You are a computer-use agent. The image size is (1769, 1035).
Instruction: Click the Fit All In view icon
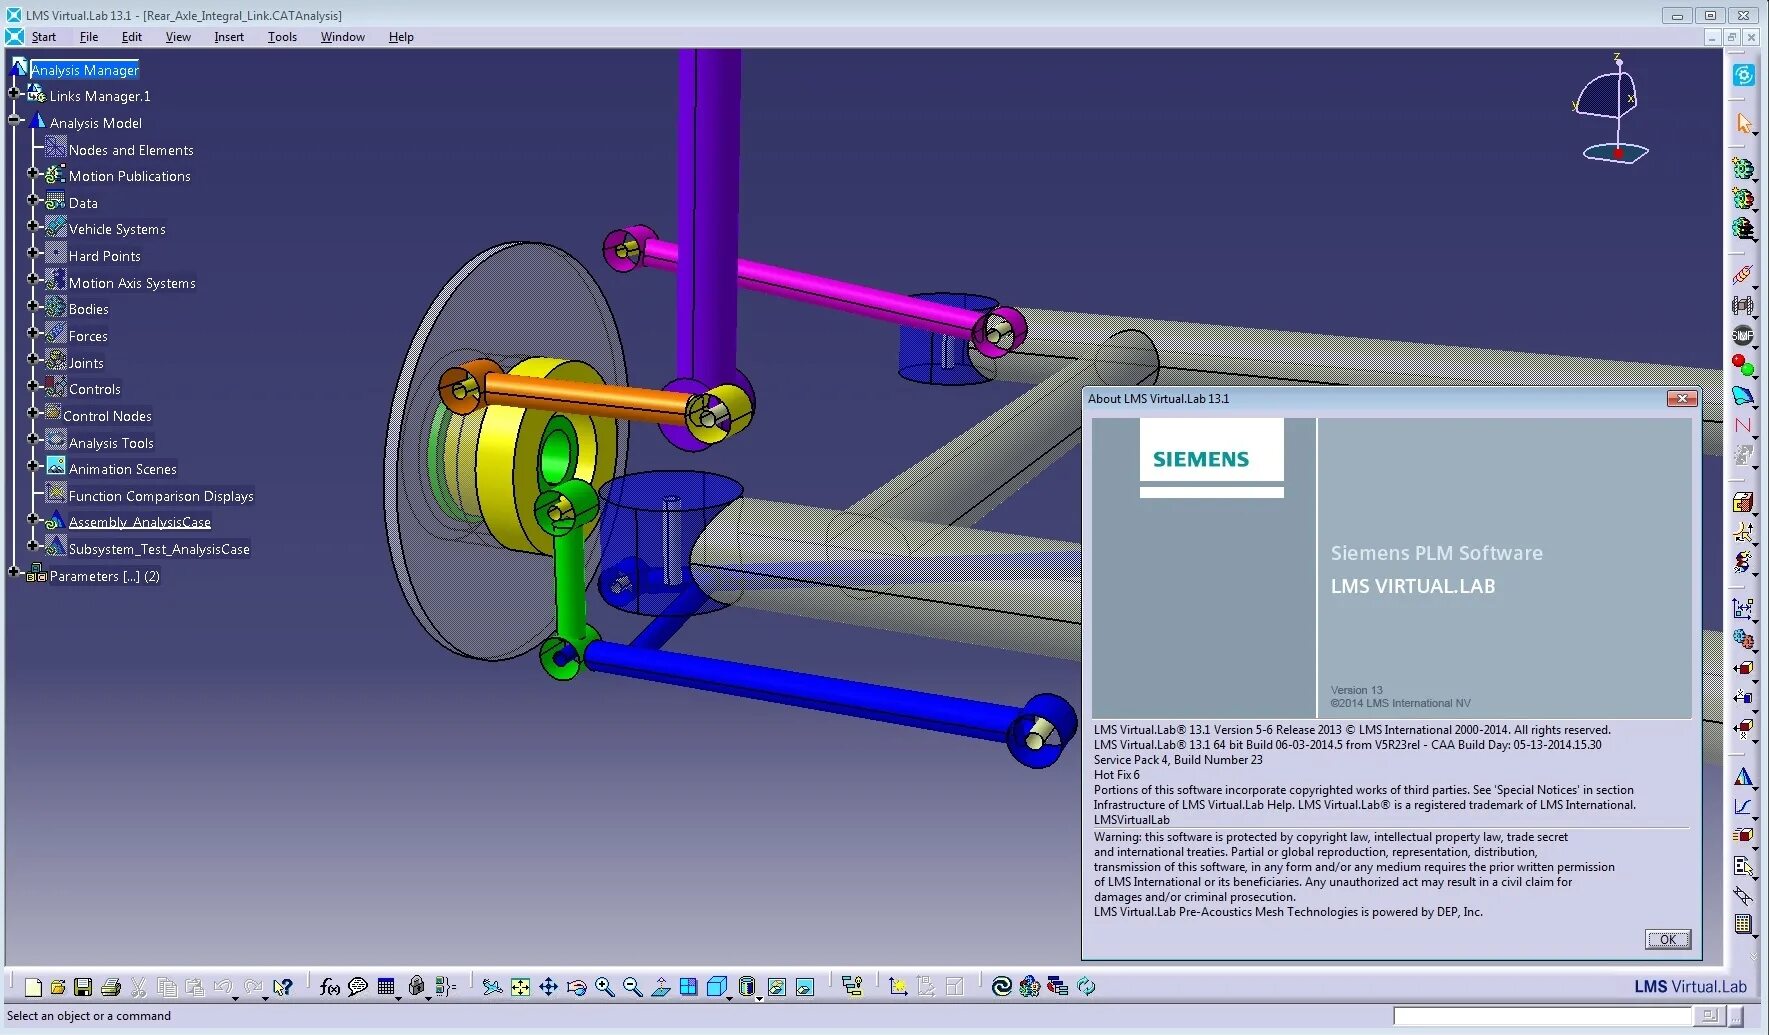coord(520,987)
